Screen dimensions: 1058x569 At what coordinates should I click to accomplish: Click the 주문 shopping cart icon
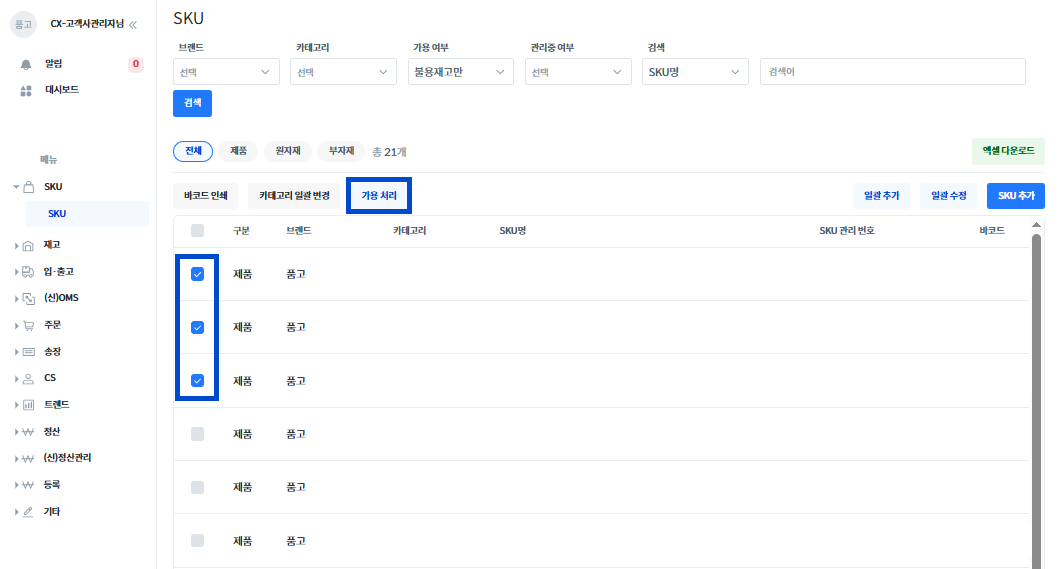(x=28, y=325)
